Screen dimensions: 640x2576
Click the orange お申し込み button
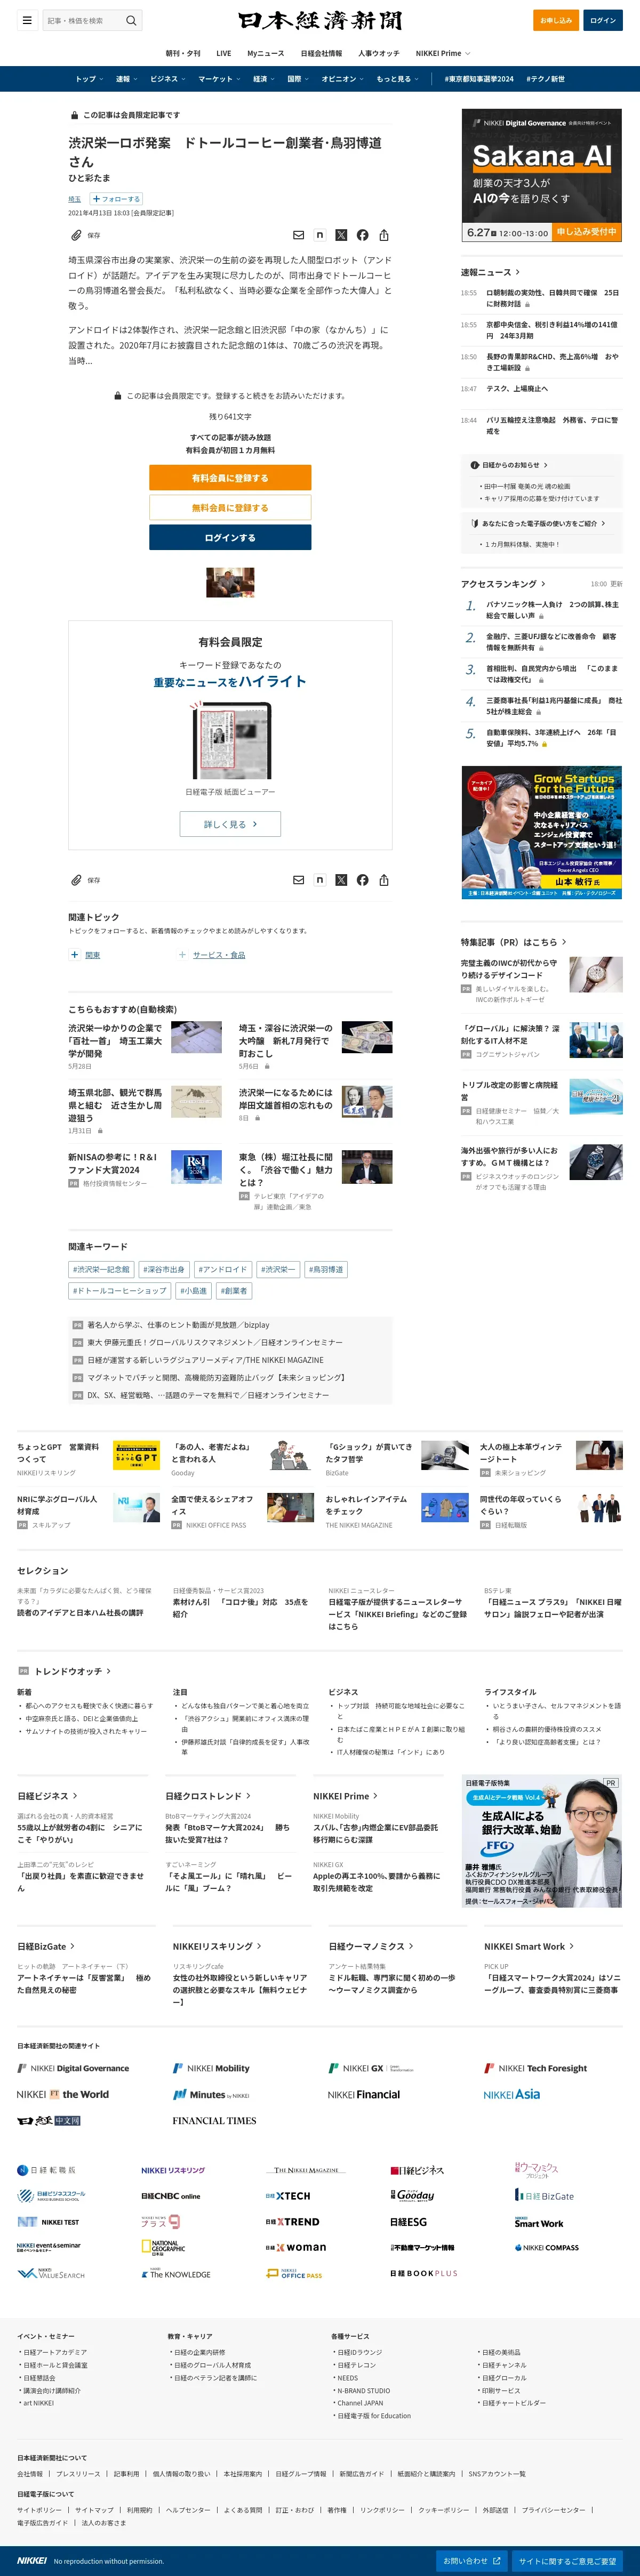tap(556, 20)
